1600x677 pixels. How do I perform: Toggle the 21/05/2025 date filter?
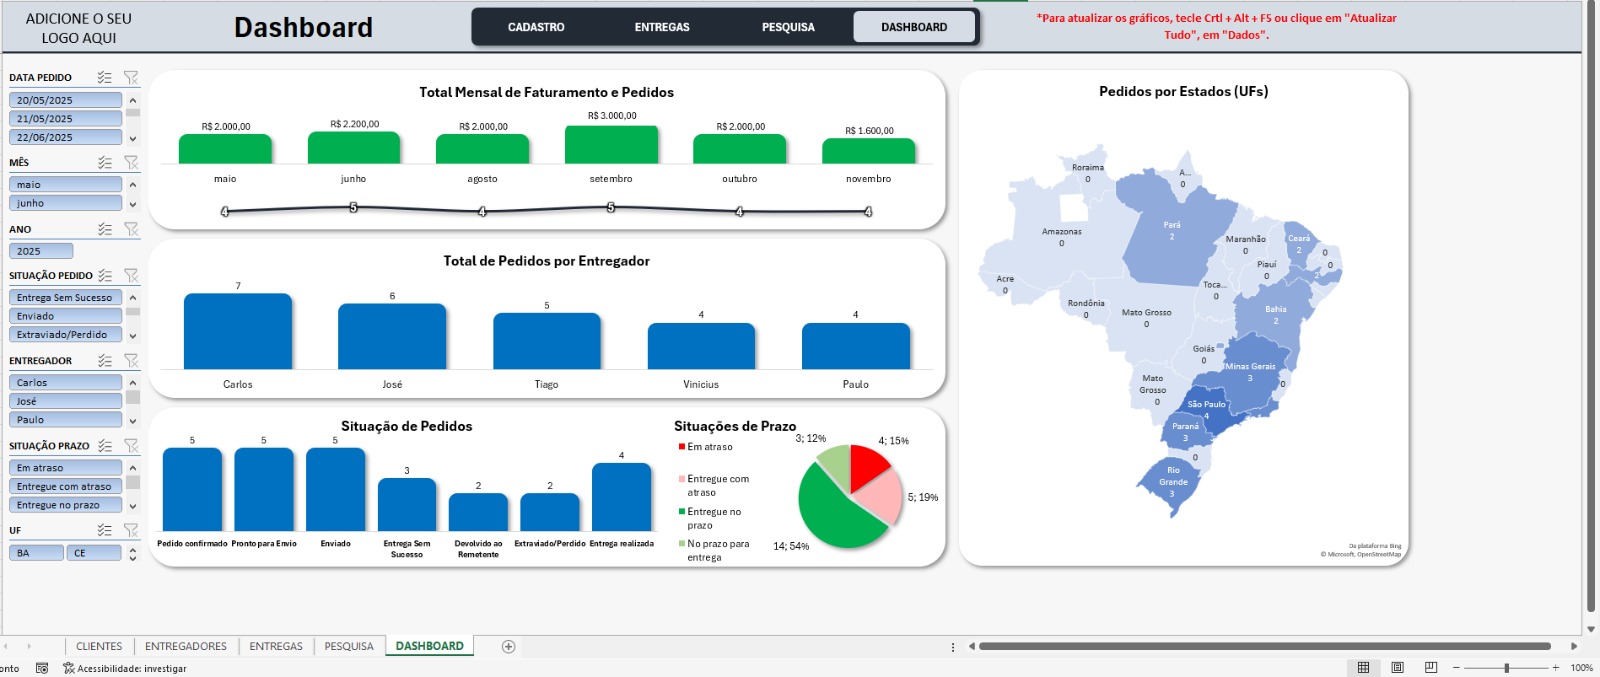pyautogui.click(x=66, y=118)
